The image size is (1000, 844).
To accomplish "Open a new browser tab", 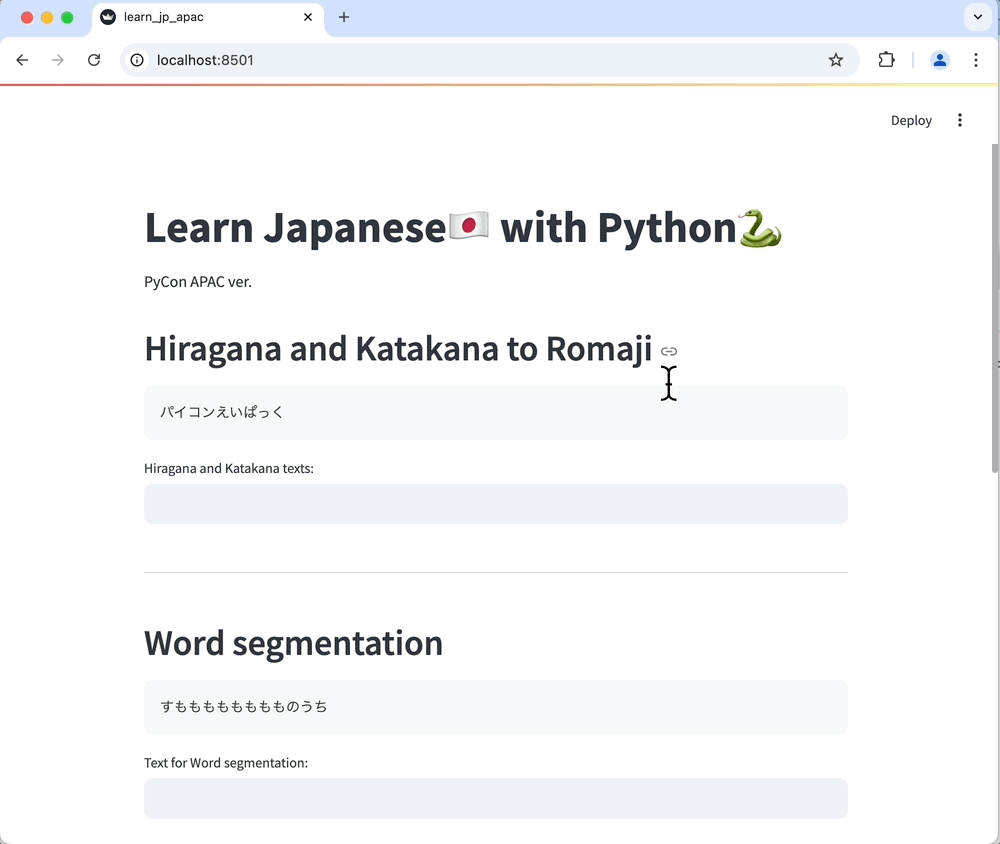I will pyautogui.click(x=344, y=17).
